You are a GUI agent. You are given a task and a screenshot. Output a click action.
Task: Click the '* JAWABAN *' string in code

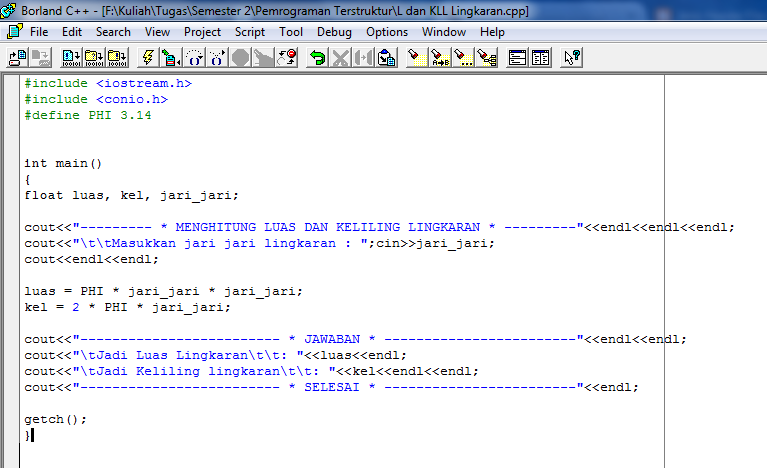[x=332, y=339]
